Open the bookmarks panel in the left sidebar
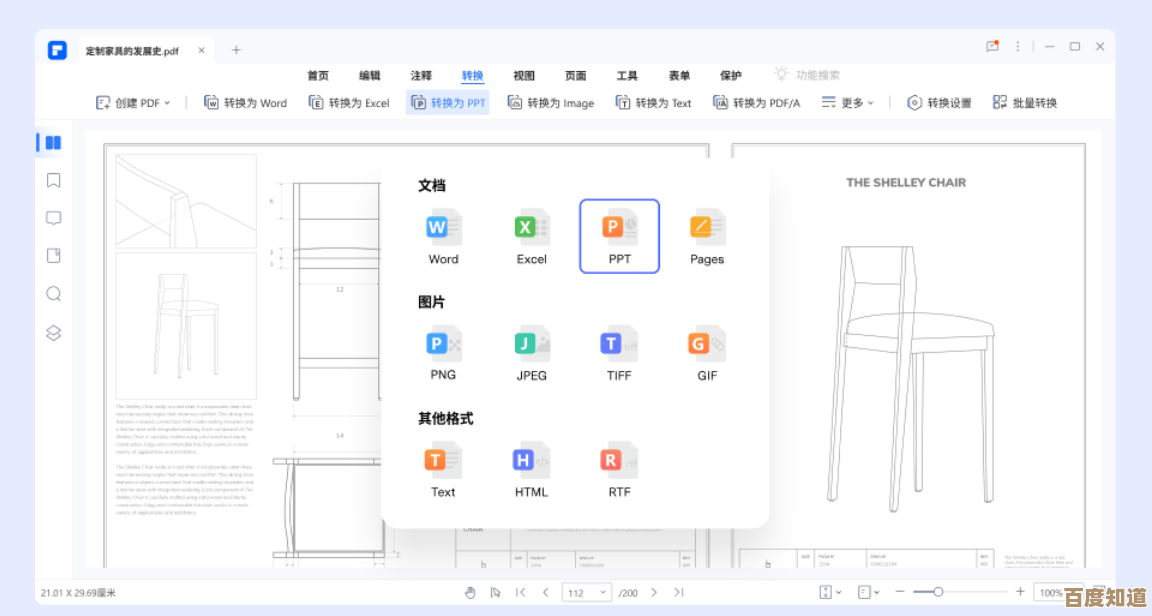This screenshot has height=616, width=1152. pos(52,180)
